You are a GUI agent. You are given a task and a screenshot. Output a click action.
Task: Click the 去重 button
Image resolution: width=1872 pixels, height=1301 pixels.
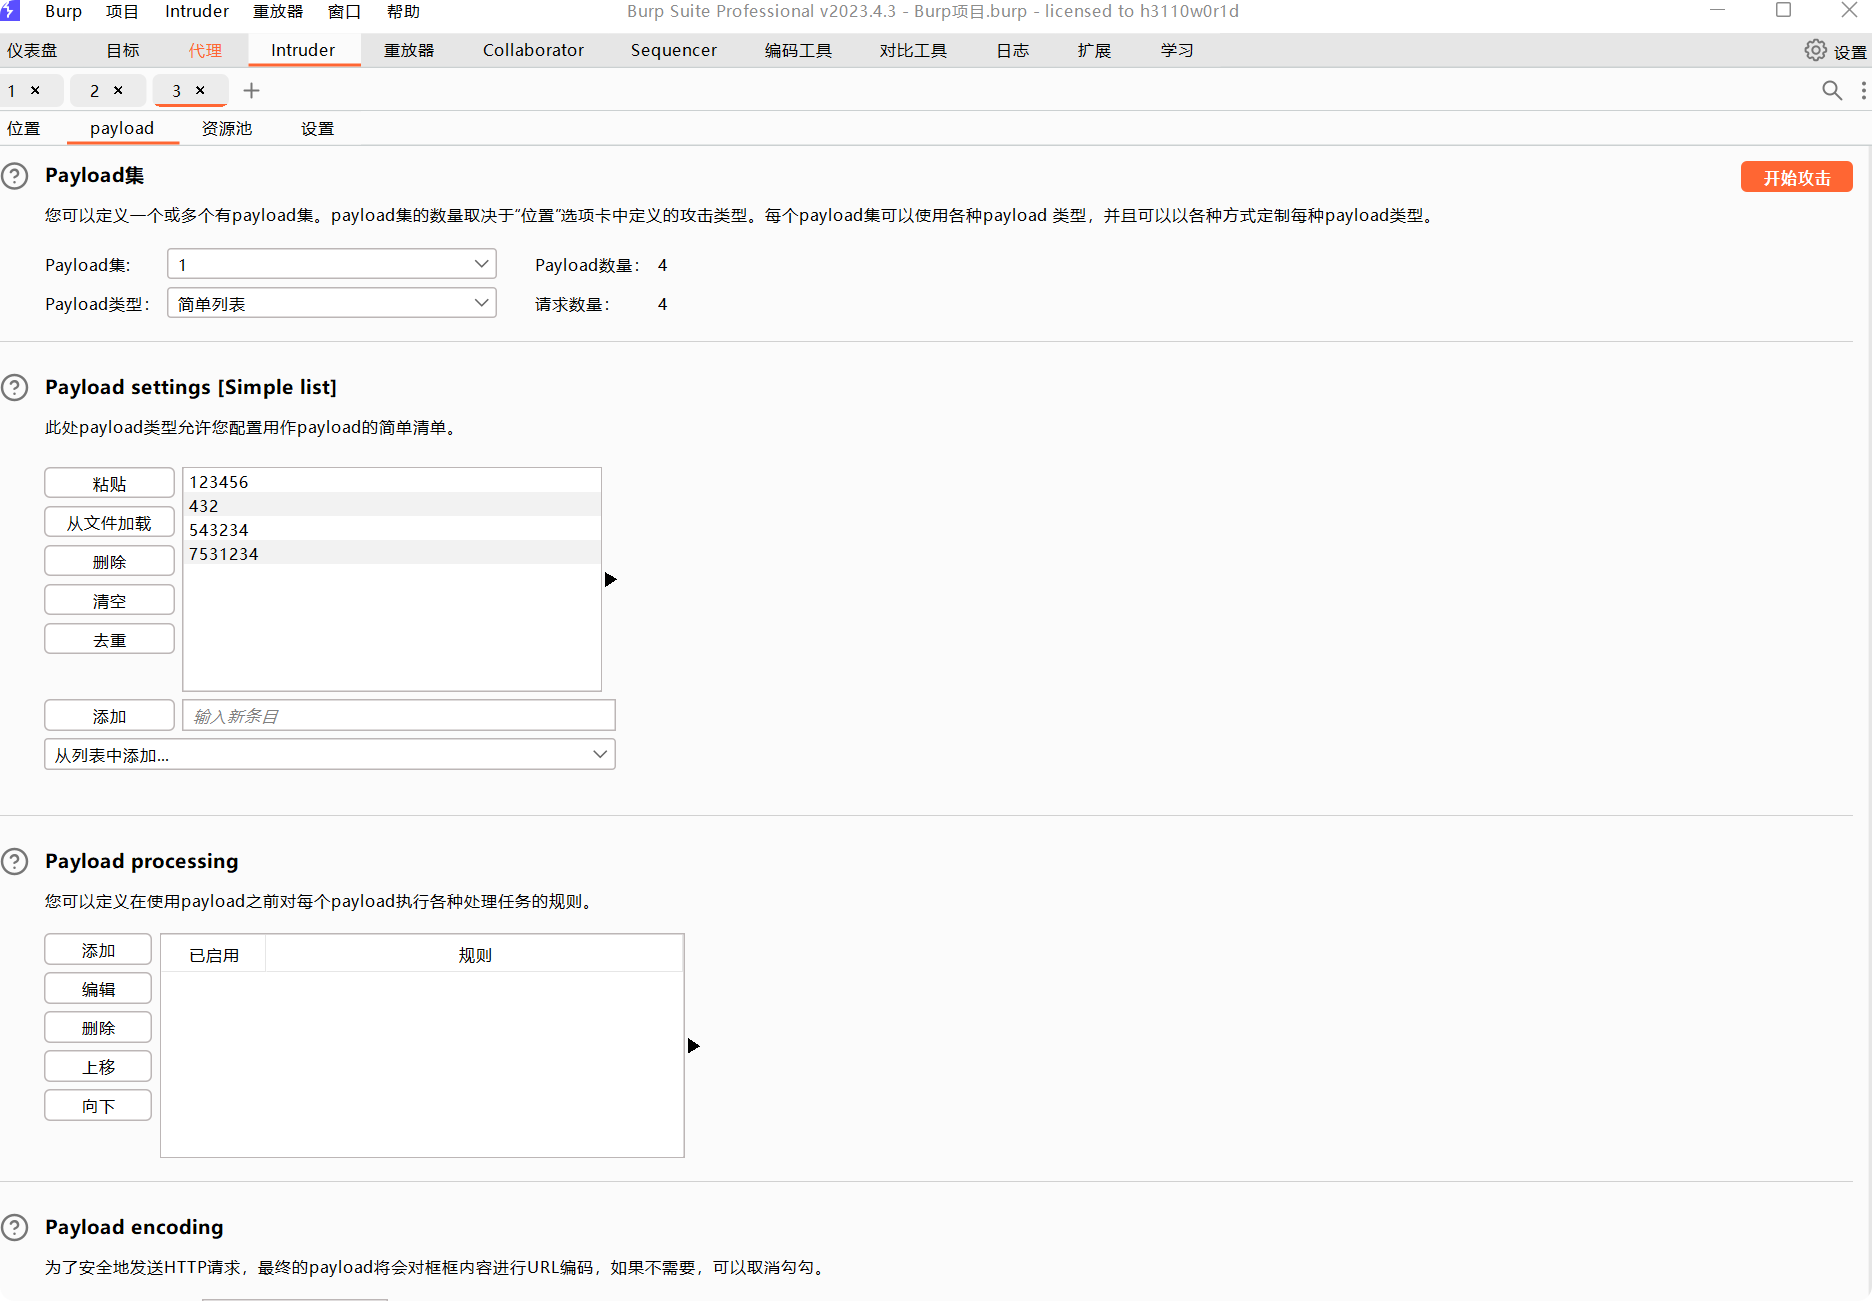(109, 639)
